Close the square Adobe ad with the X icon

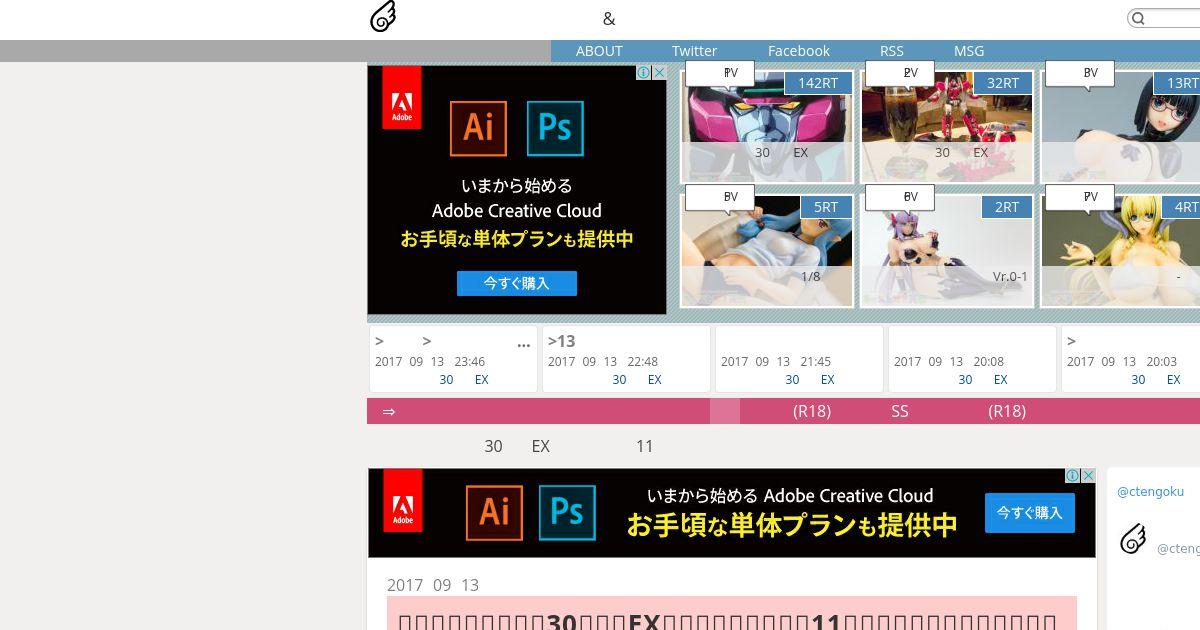[x=659, y=72]
